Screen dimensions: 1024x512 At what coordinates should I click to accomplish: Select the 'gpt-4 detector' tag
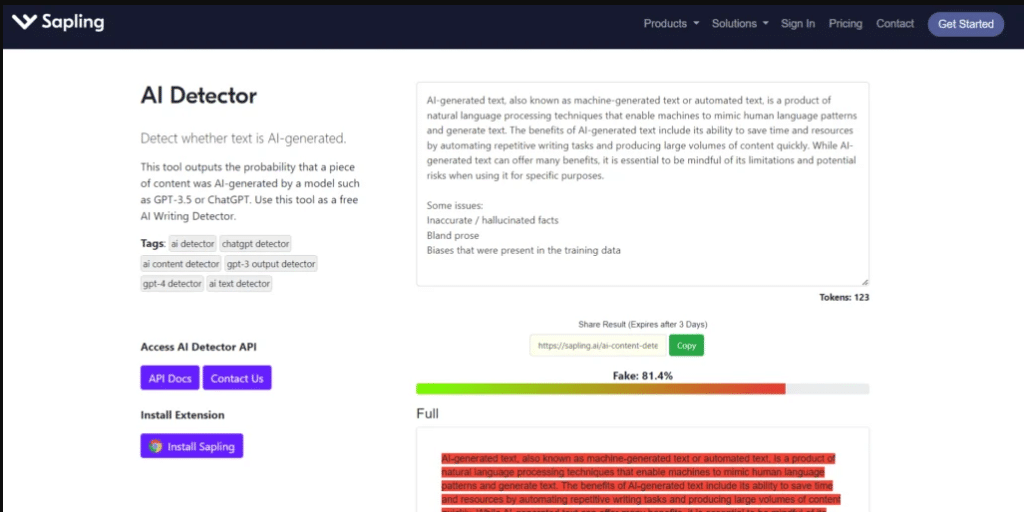click(172, 283)
